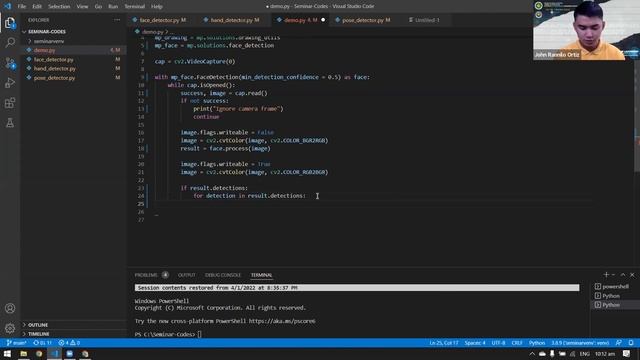
Task: Switch to hand_detector.py editor tab
Action: coord(235,20)
